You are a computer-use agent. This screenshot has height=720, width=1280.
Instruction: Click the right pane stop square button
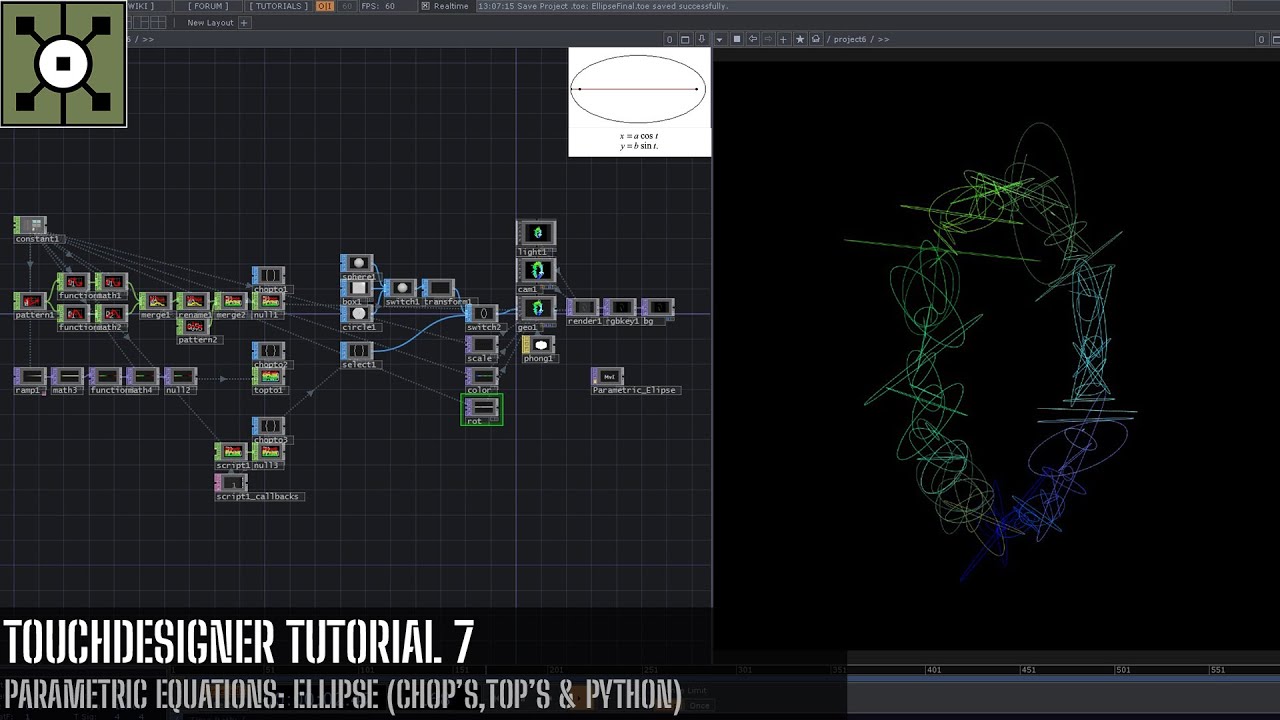pos(737,39)
